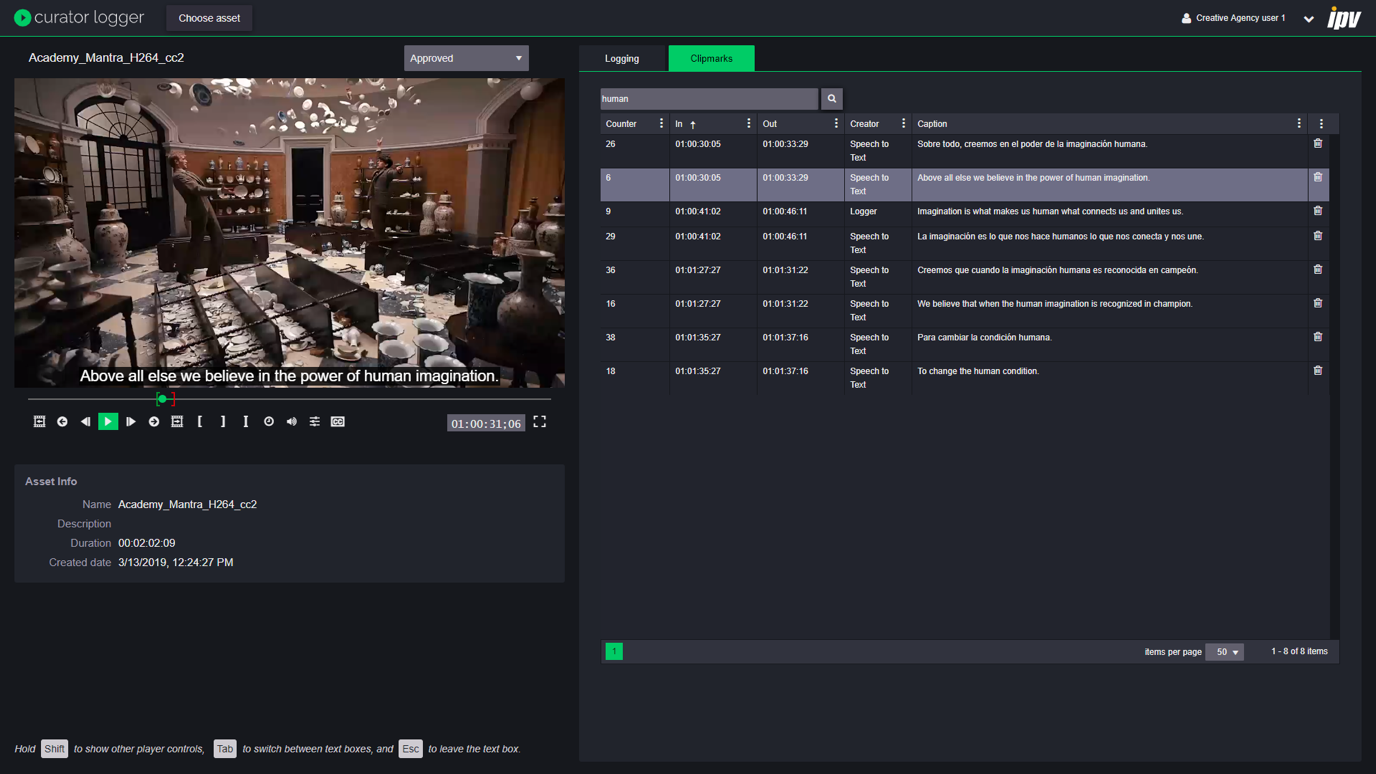Delete the clipmark with counter 38
1376x774 pixels.
click(x=1318, y=337)
